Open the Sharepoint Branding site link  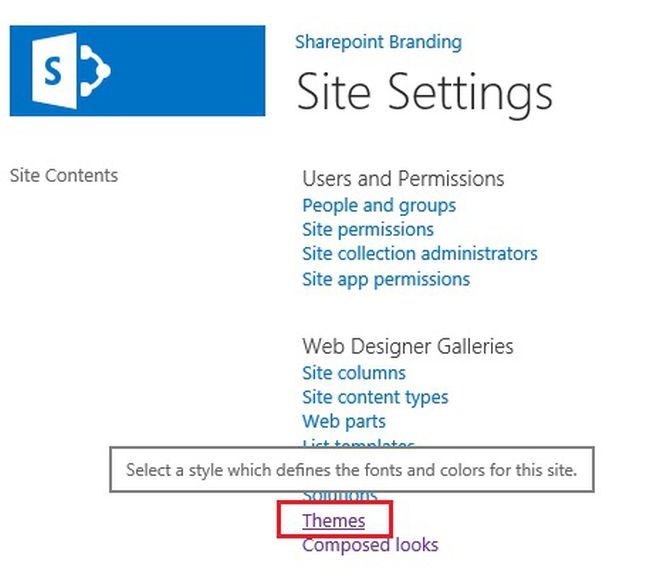pos(378,42)
